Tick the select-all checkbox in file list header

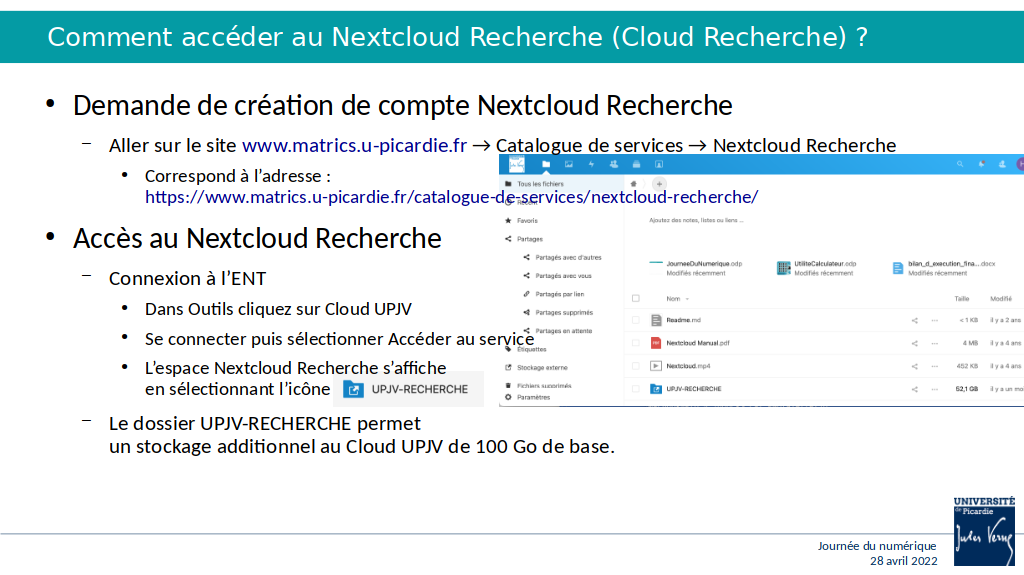tap(635, 299)
